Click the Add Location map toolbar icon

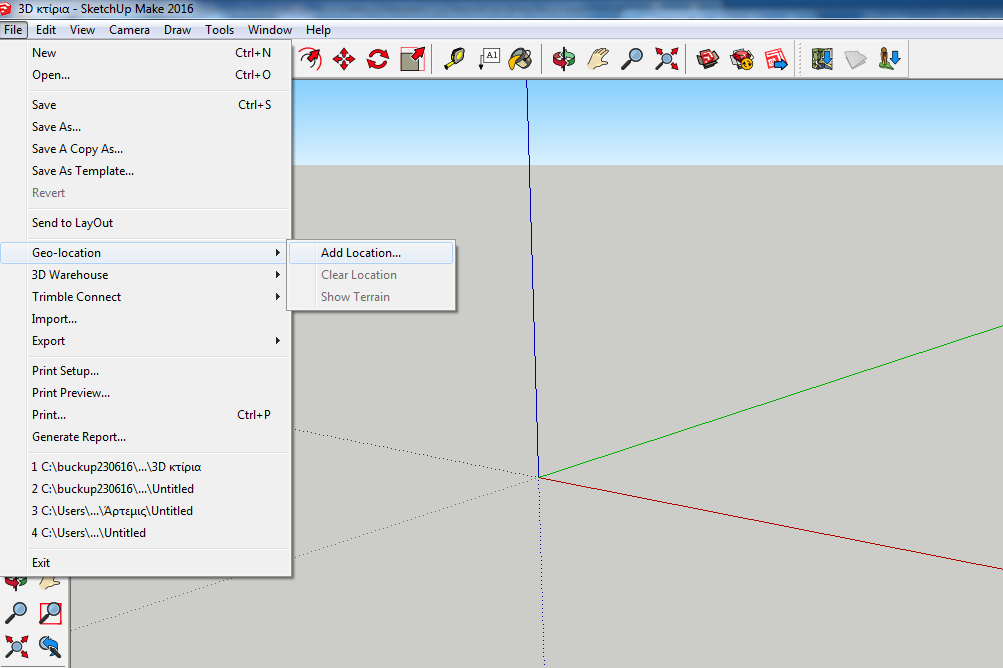[x=822, y=60]
